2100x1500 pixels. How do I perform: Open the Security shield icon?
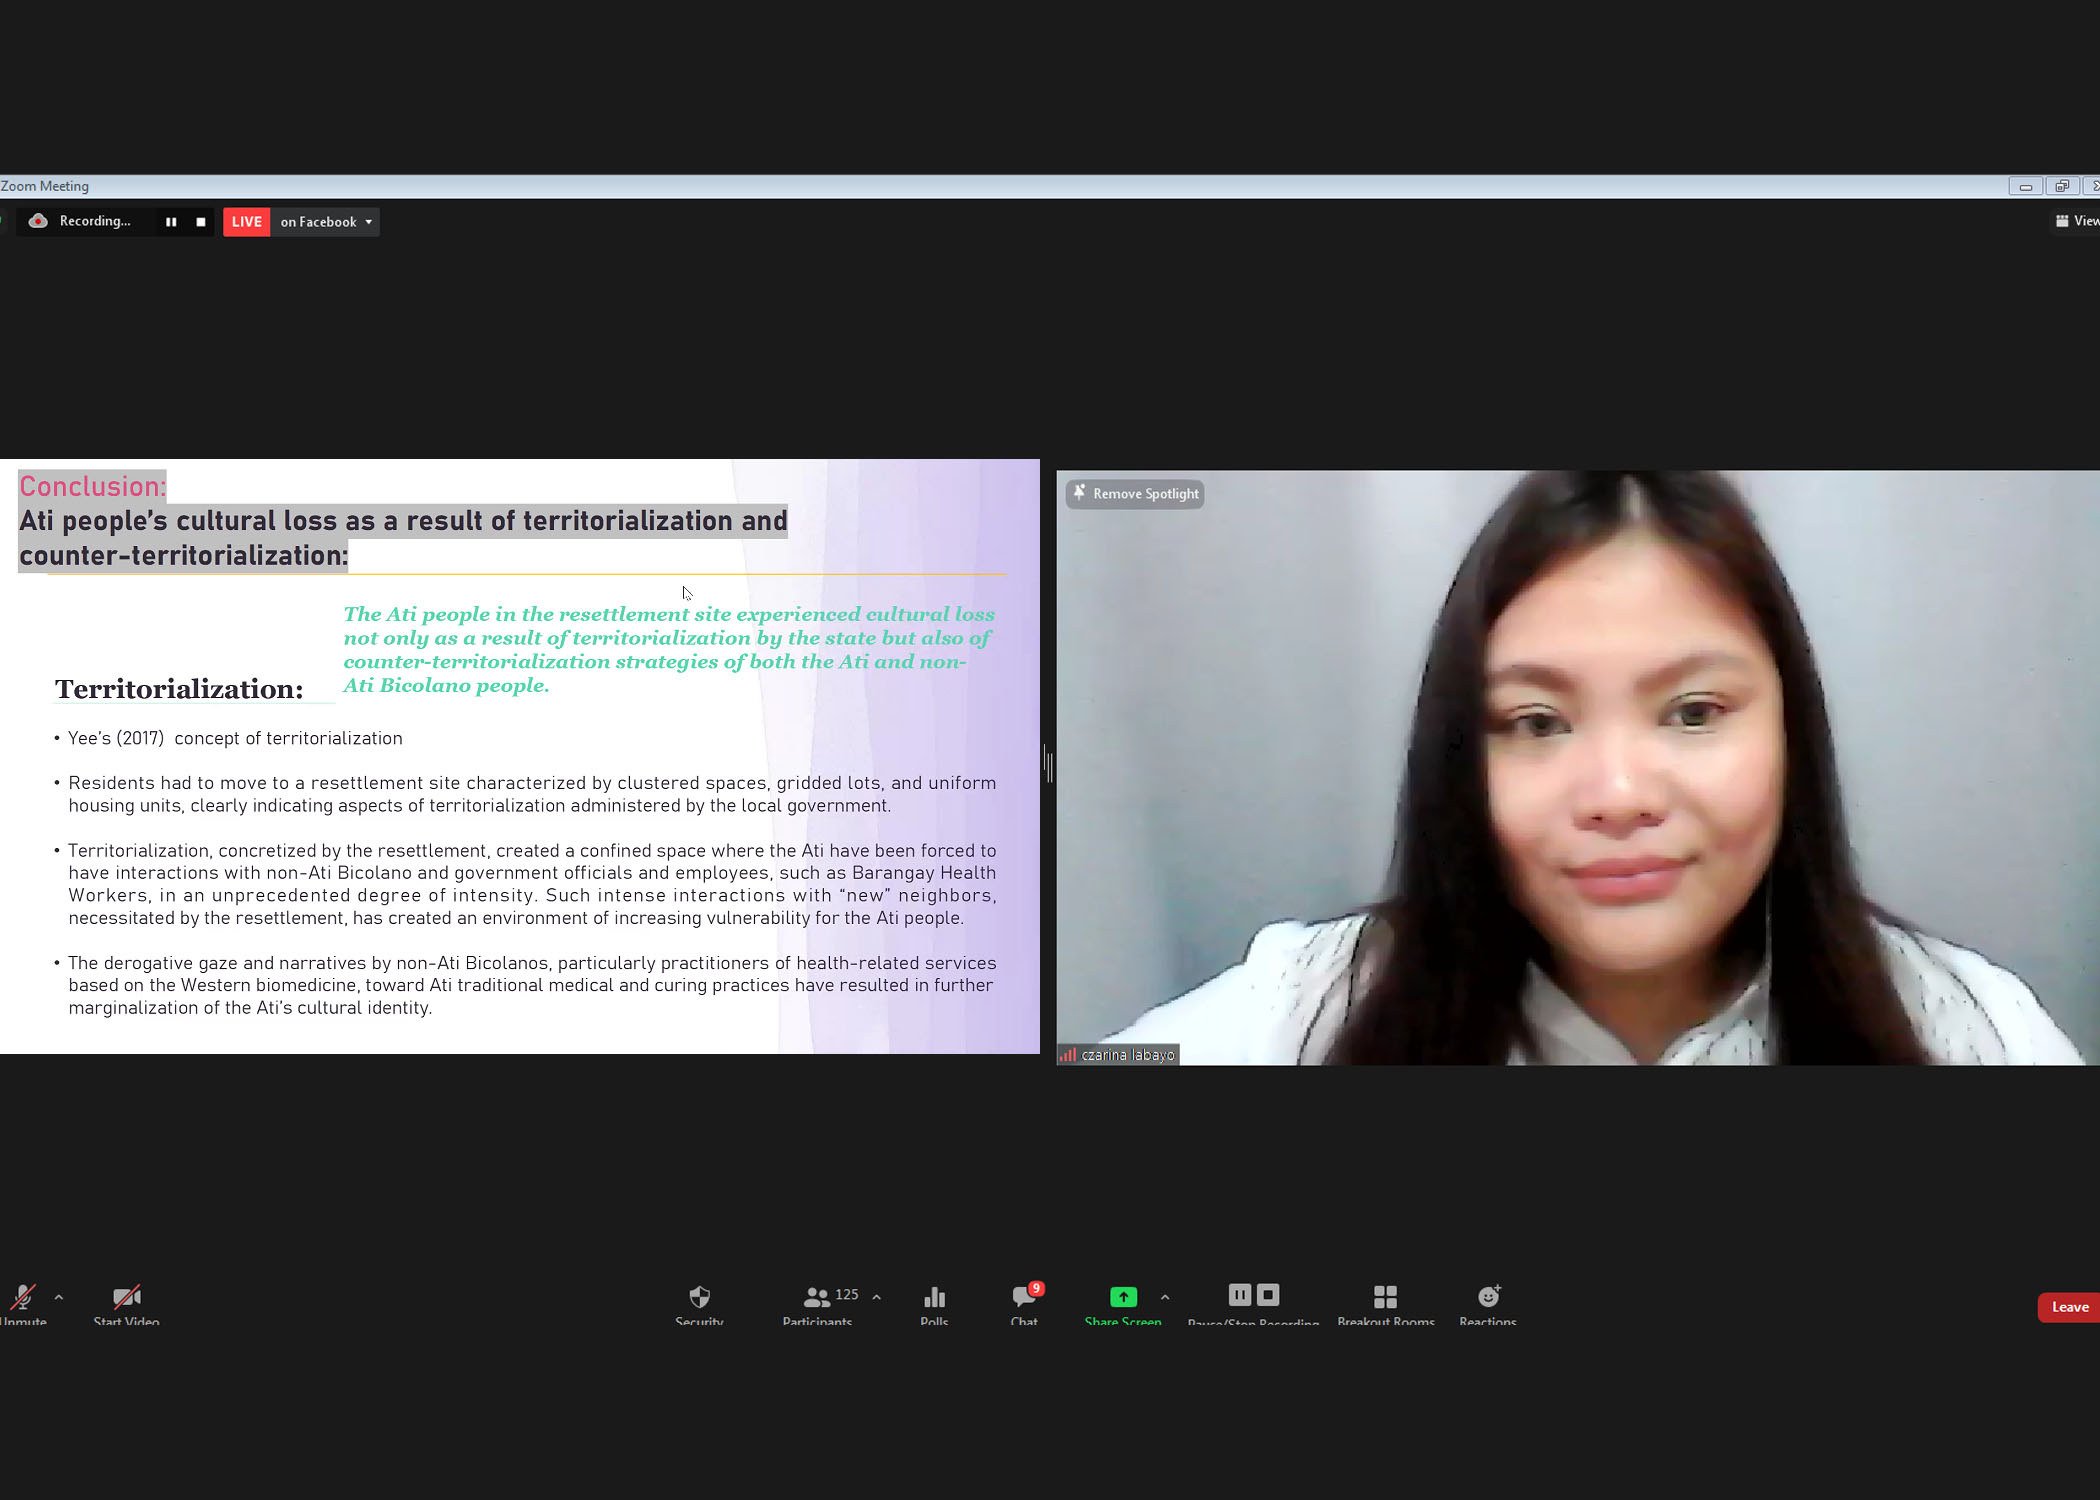[699, 1297]
